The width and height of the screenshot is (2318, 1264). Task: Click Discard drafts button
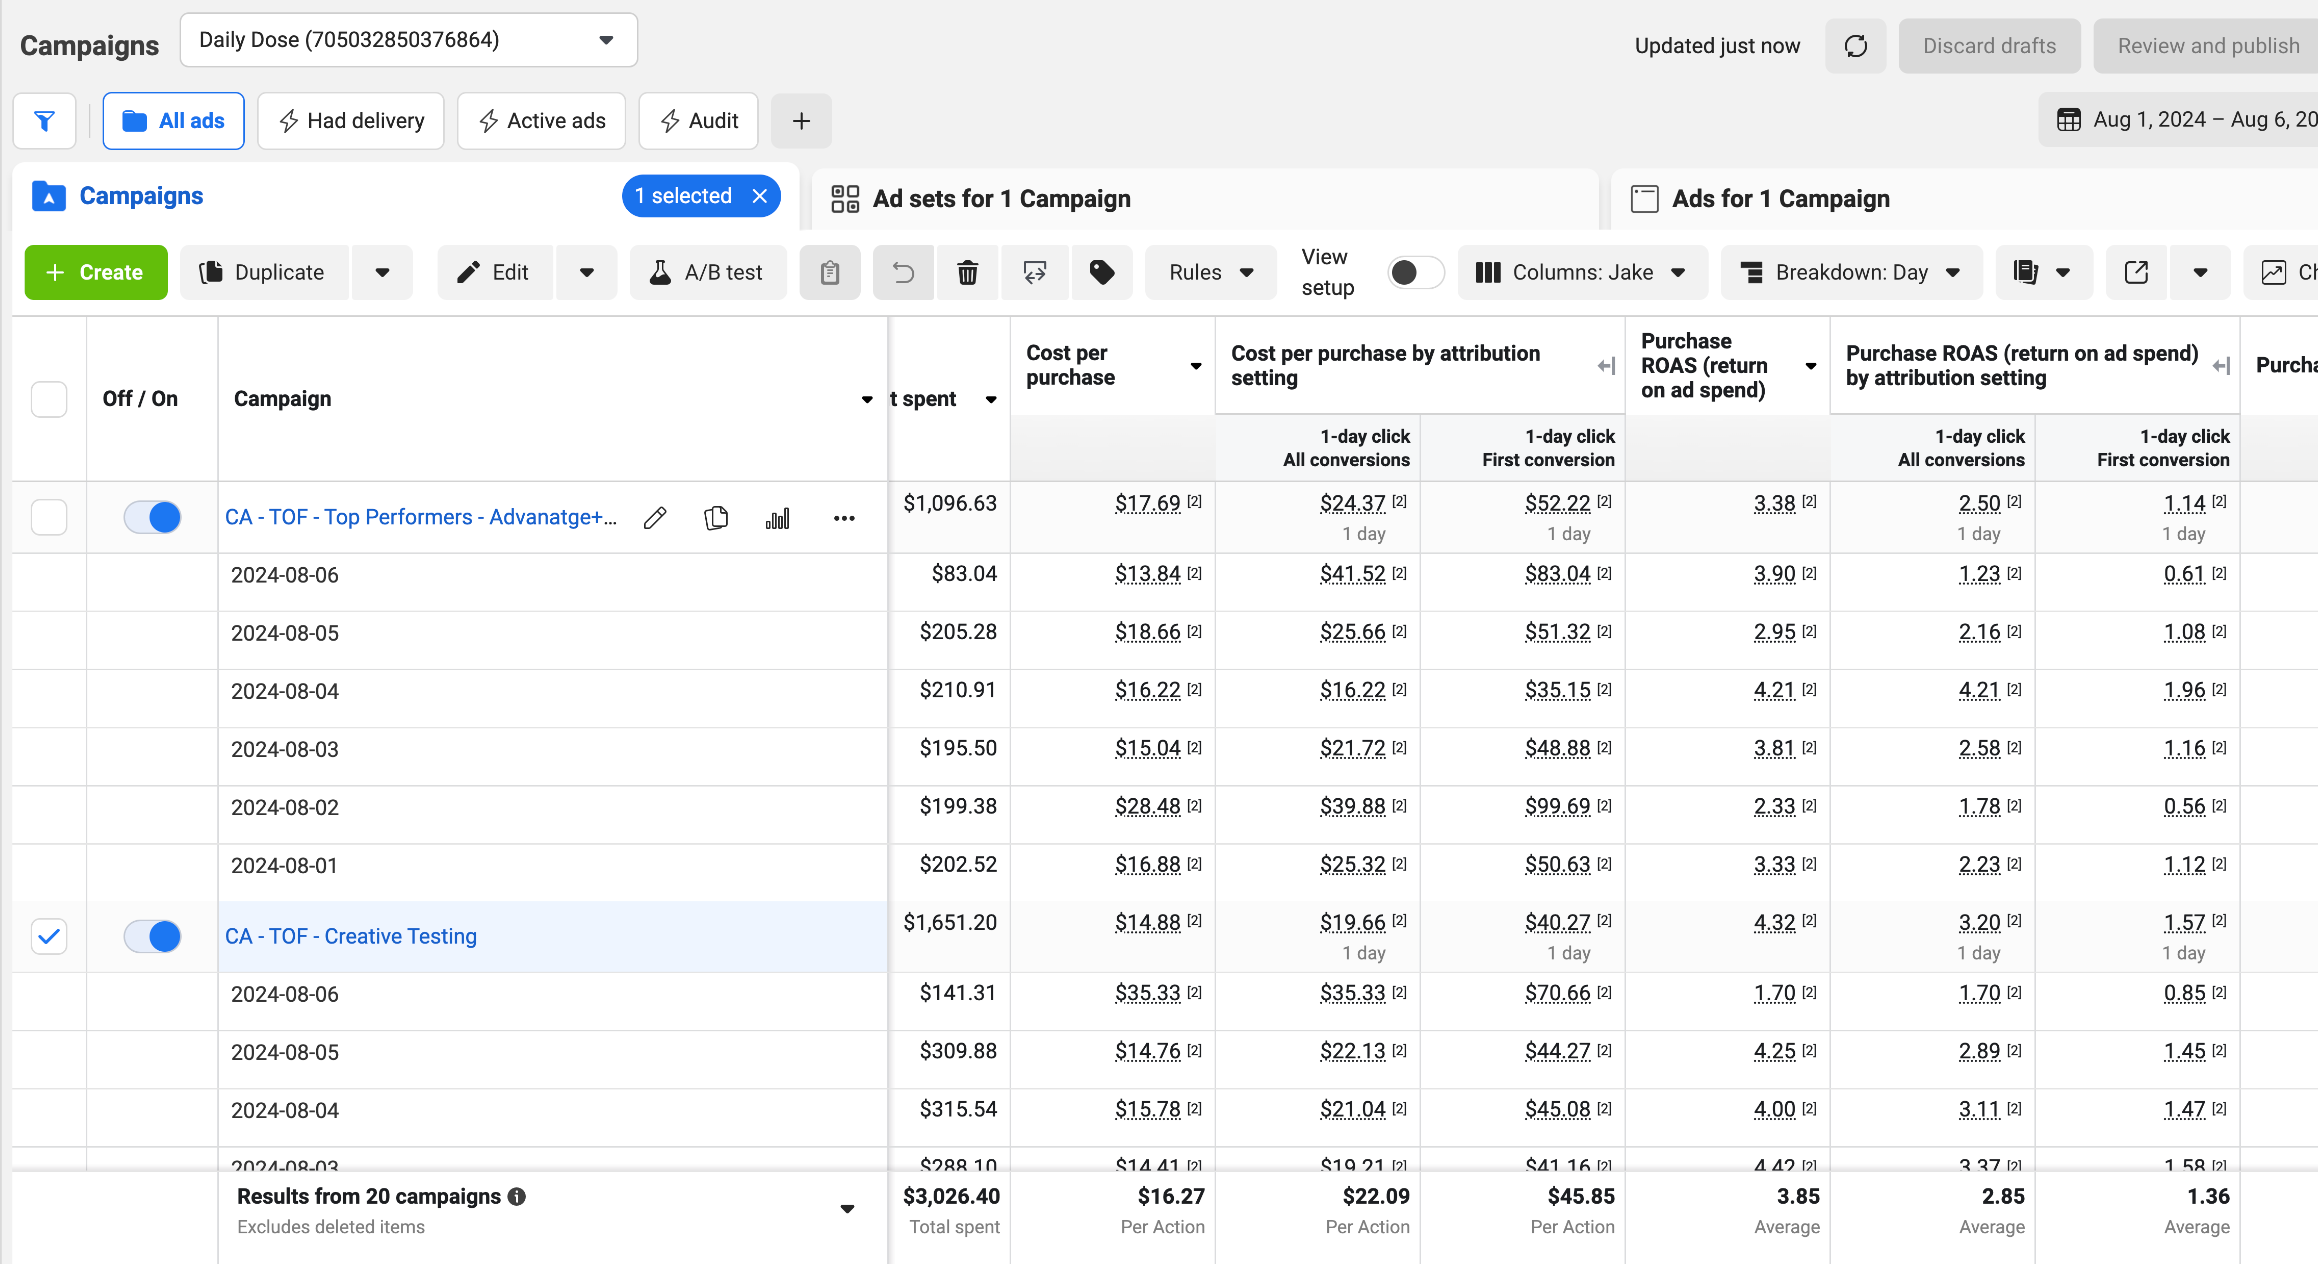tap(1989, 46)
